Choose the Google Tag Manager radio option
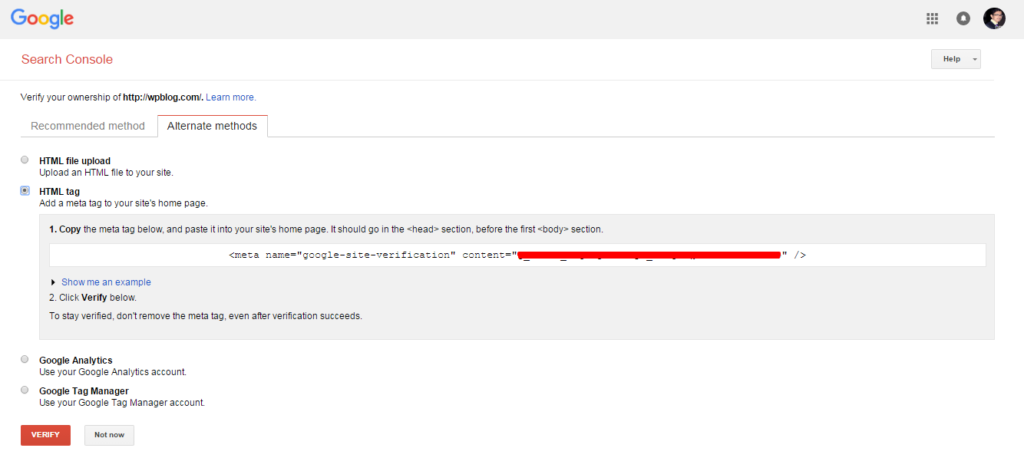 click(x=25, y=390)
